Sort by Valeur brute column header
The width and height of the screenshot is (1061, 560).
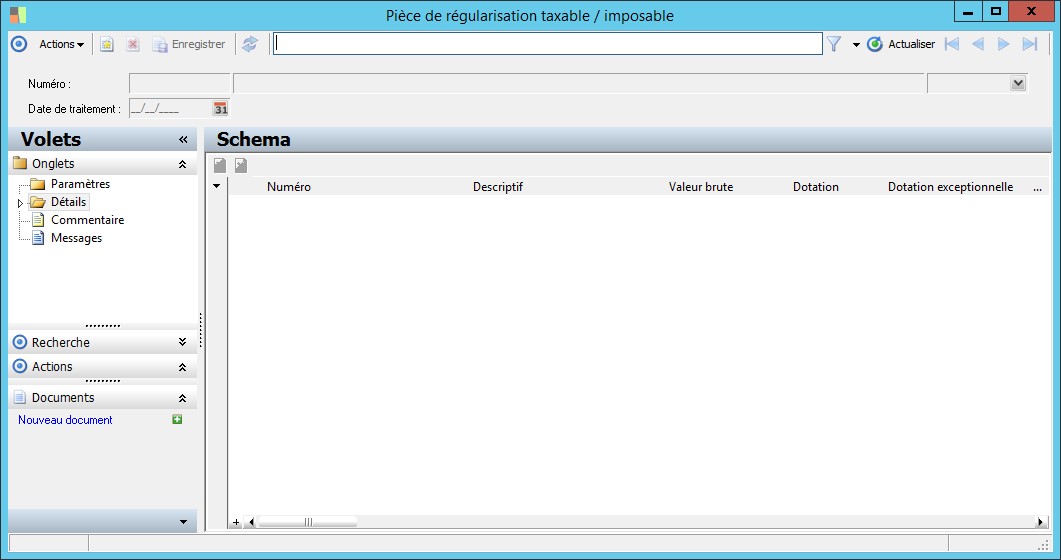tap(701, 187)
